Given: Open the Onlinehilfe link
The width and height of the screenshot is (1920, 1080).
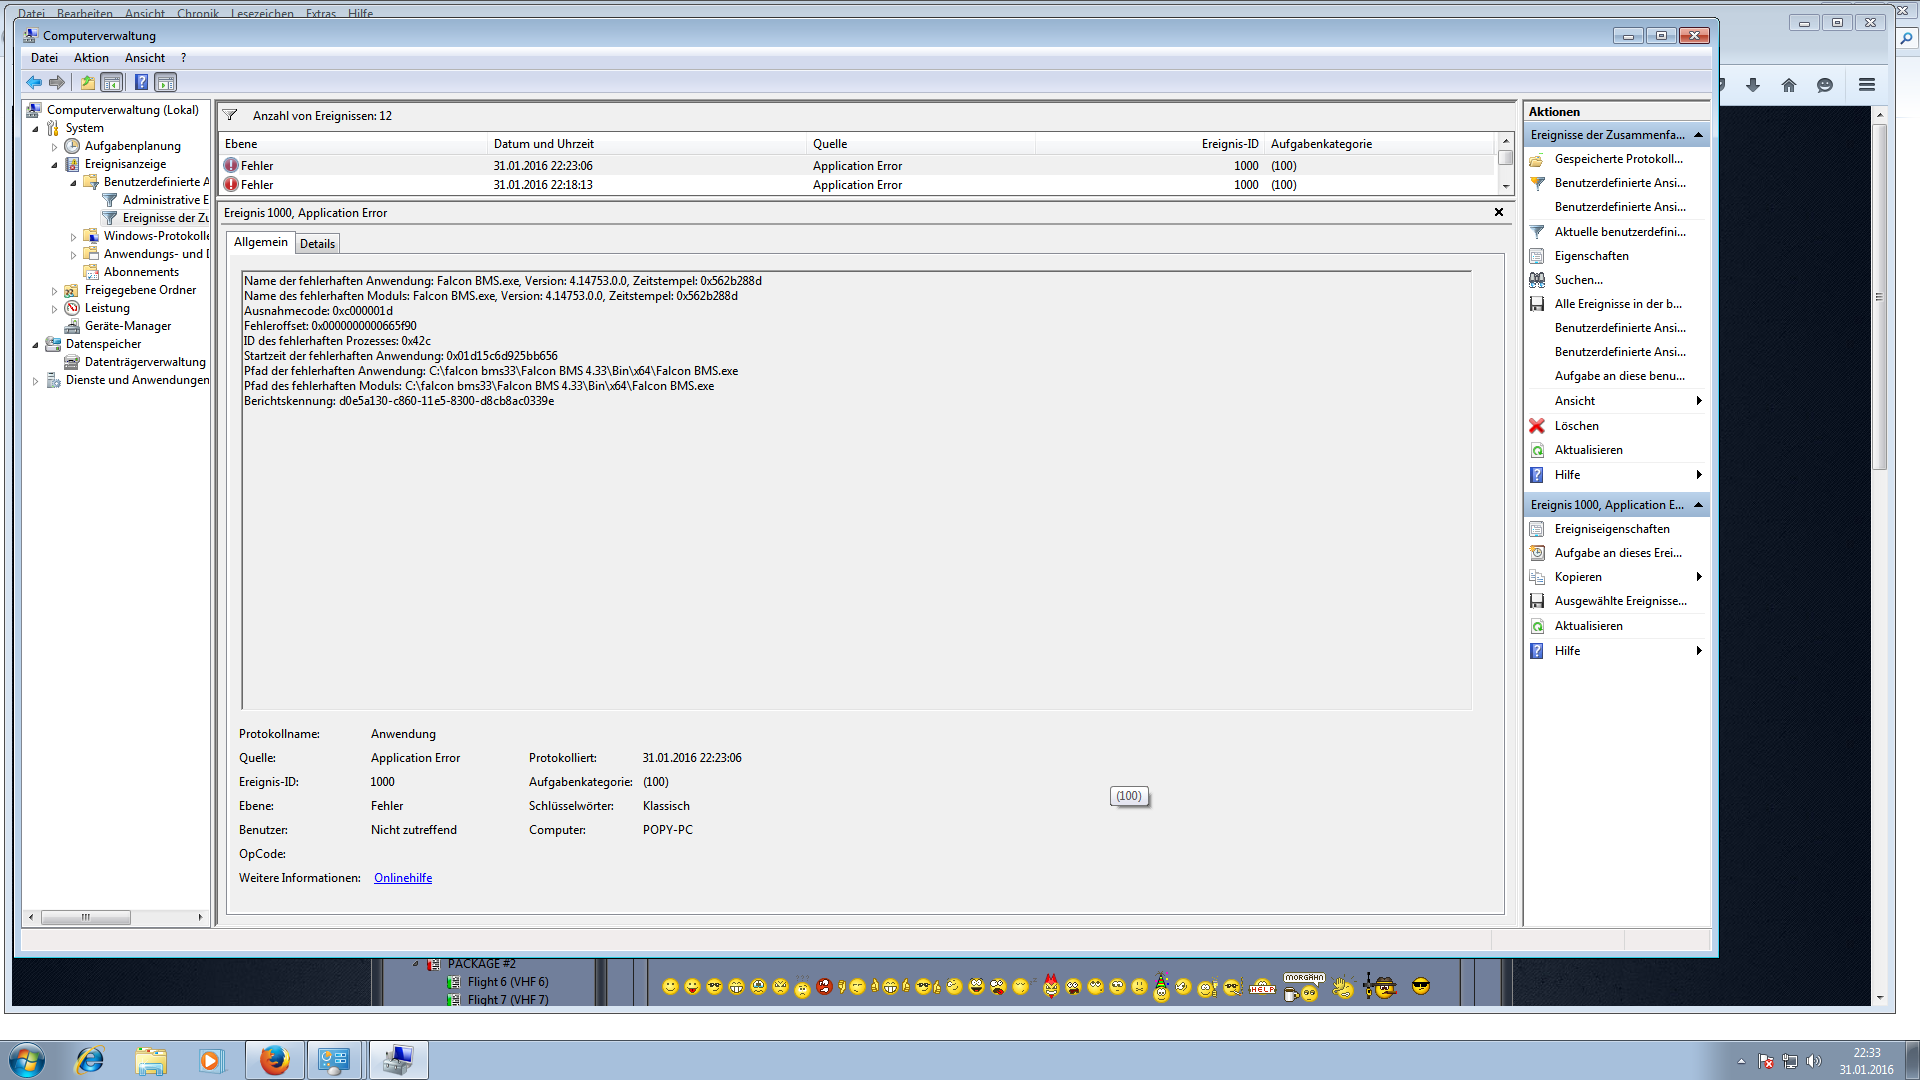Looking at the screenshot, I should tap(403, 878).
